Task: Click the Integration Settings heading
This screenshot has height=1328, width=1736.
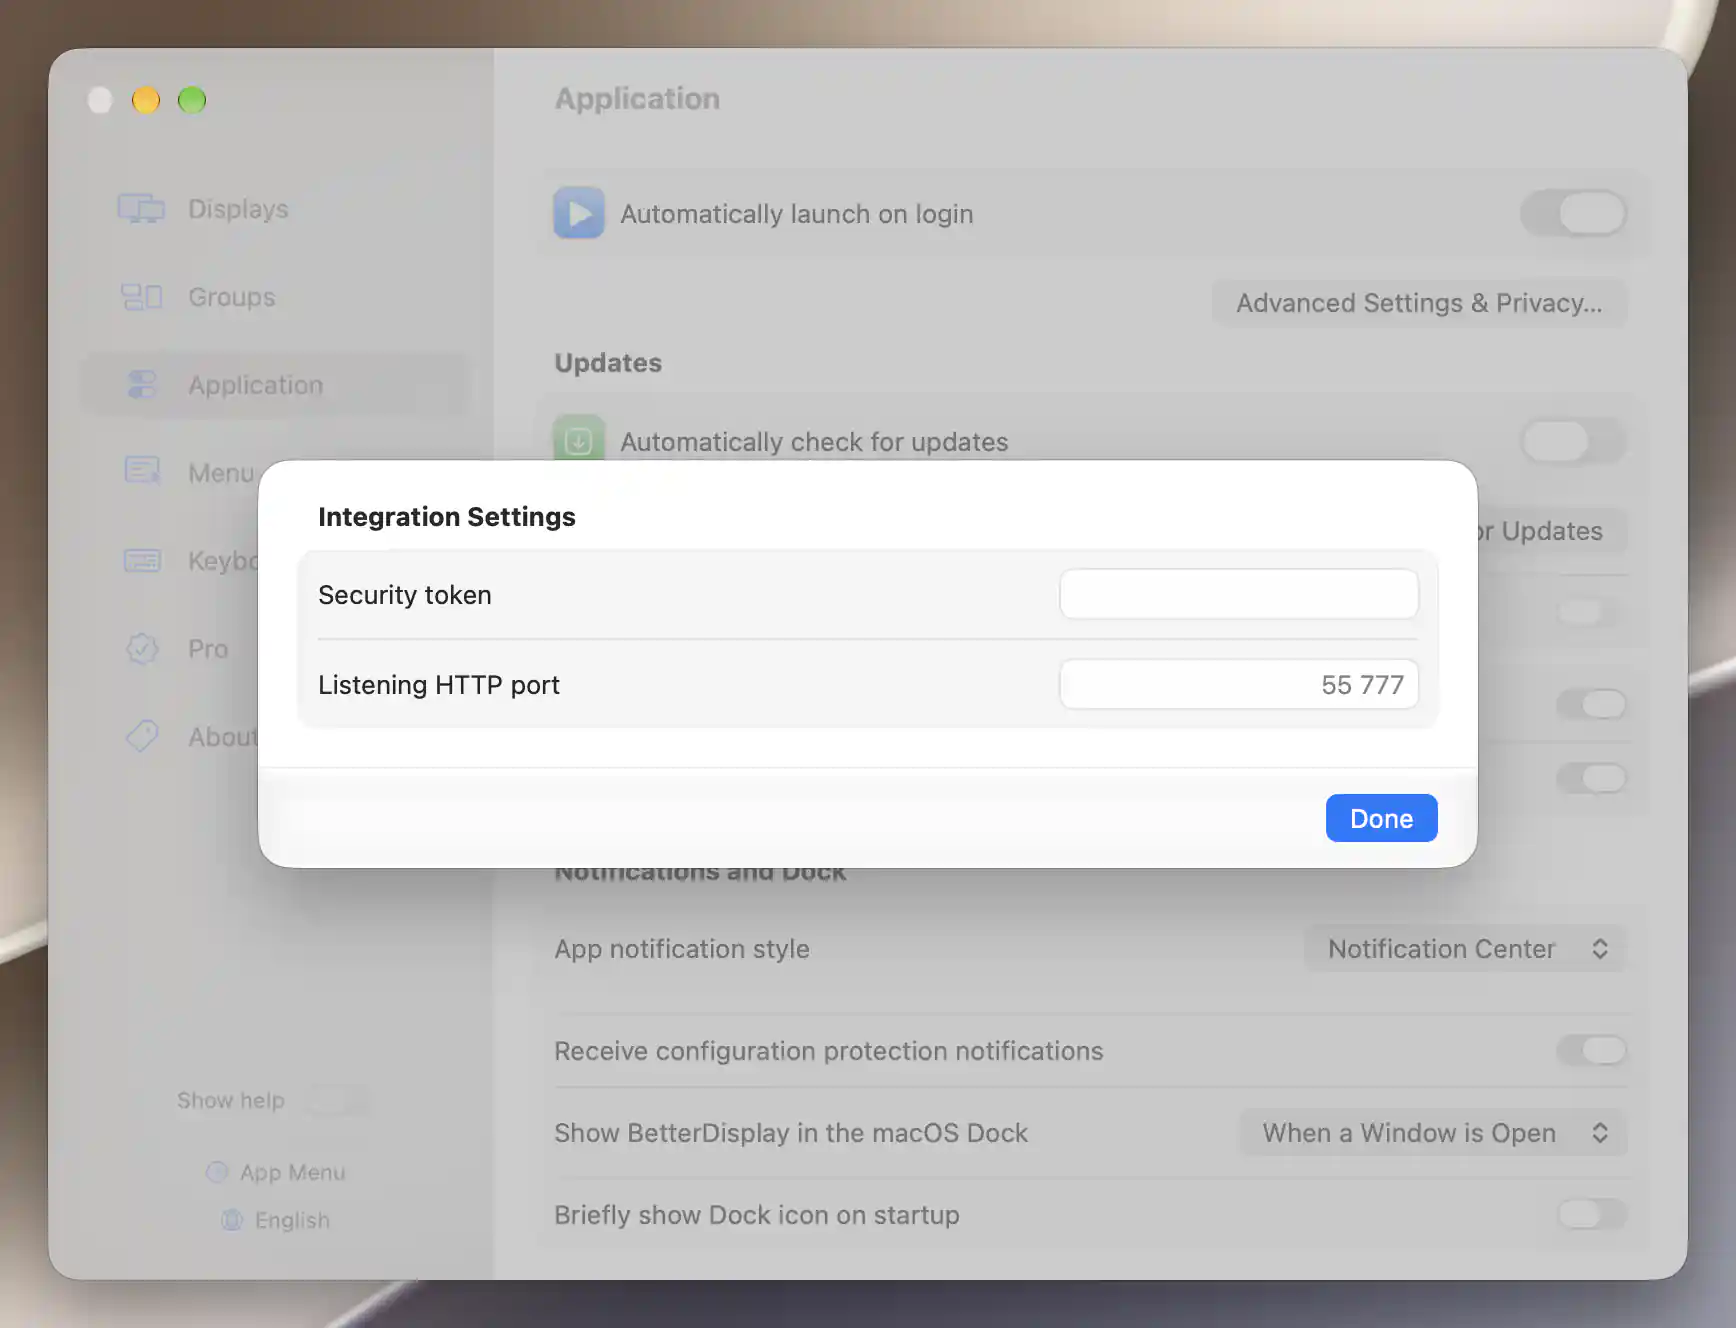Action: [x=447, y=517]
